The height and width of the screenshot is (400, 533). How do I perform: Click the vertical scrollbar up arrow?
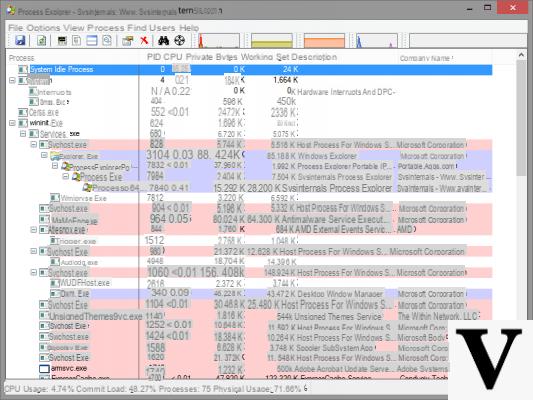tap(521, 55)
